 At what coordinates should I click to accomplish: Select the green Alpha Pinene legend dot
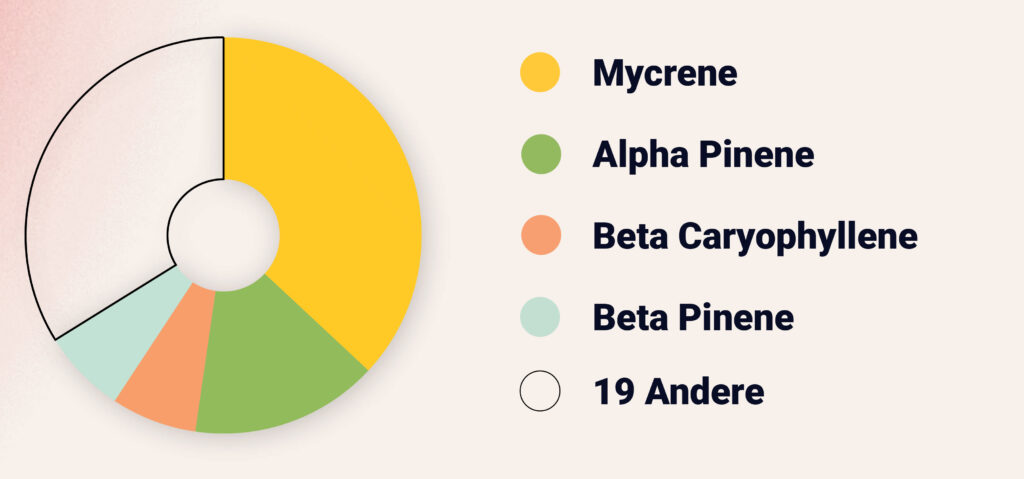pos(540,154)
